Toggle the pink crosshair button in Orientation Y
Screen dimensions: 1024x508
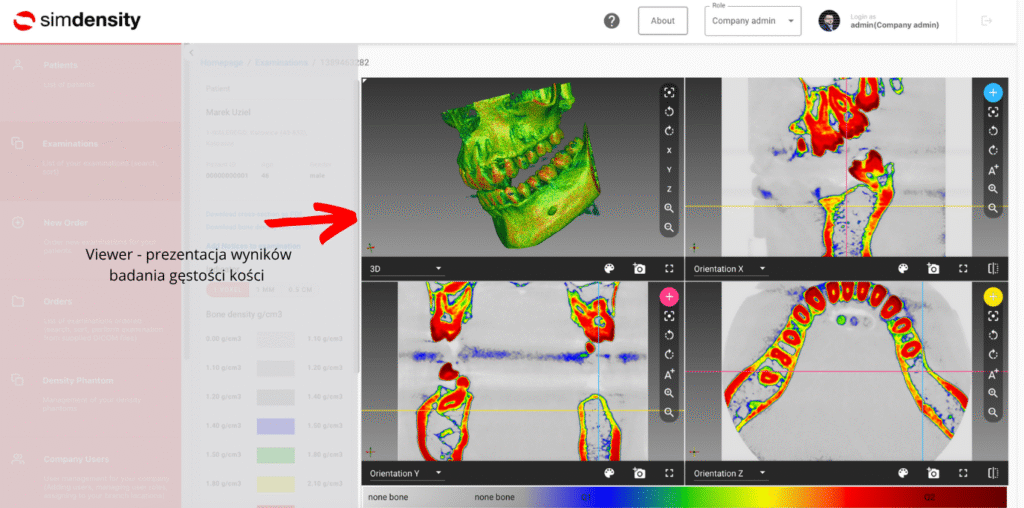click(669, 296)
